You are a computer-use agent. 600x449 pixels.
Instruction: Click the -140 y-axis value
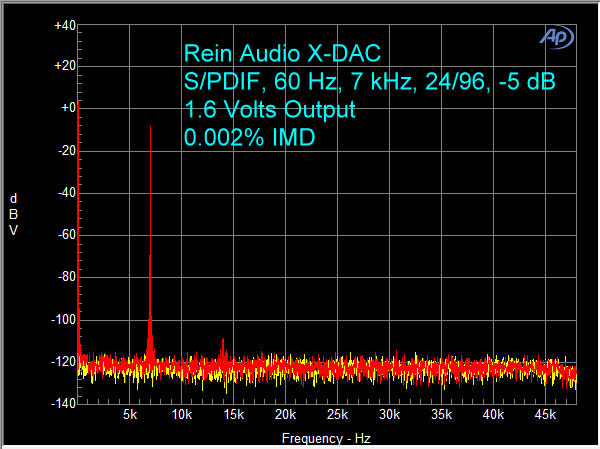pos(63,403)
